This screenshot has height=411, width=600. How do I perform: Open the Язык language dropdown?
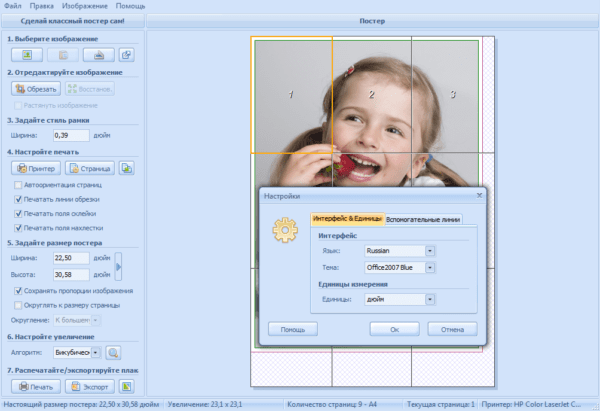[430, 251]
